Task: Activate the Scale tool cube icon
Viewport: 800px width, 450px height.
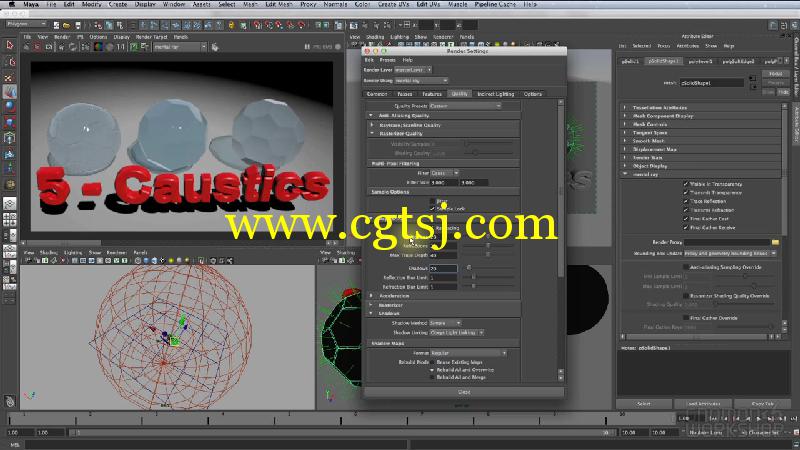Action: tap(10, 122)
